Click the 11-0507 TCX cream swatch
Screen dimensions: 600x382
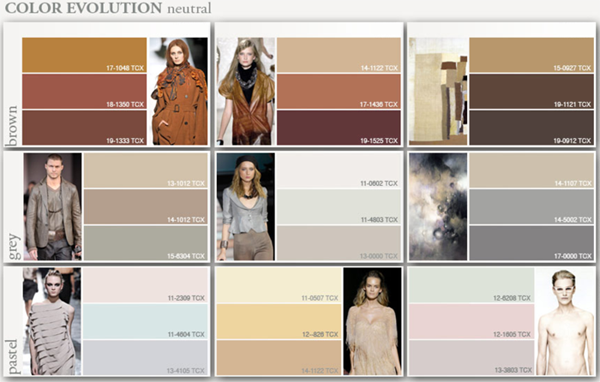pyautogui.click(x=279, y=285)
